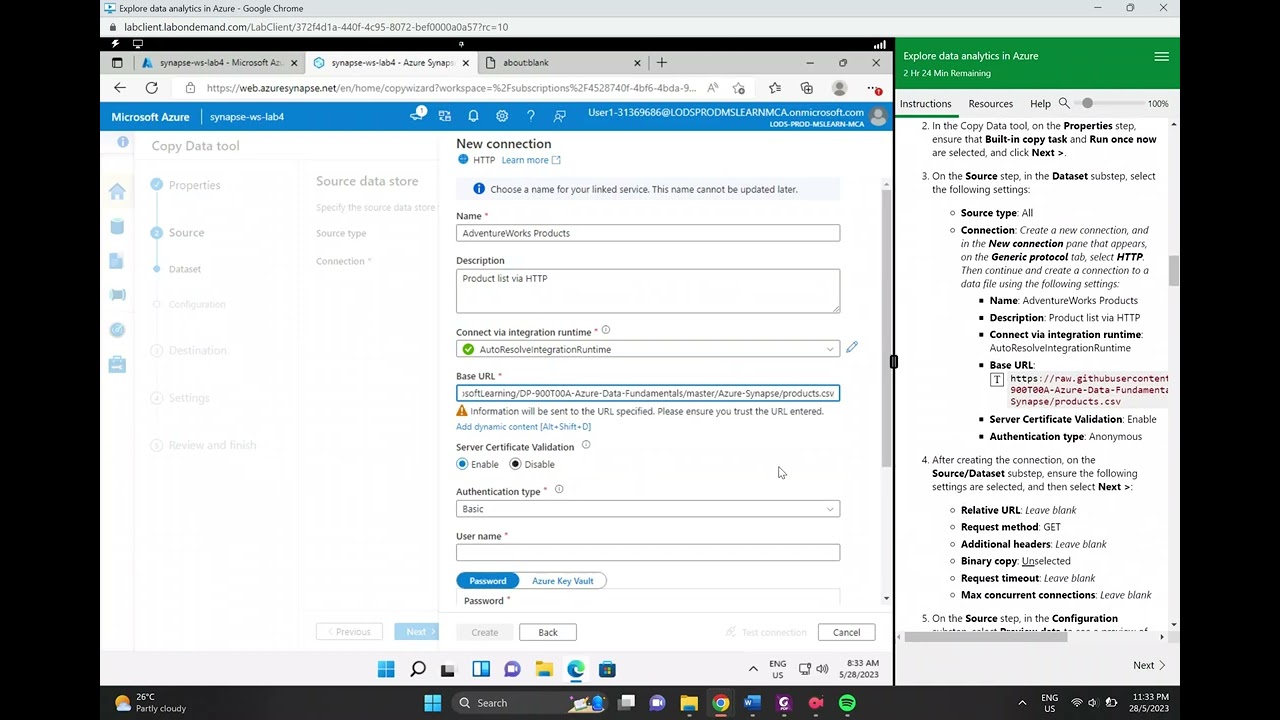Switch credential mode to Azure Key Vault
Image resolution: width=1280 pixels, height=720 pixels.
563,580
